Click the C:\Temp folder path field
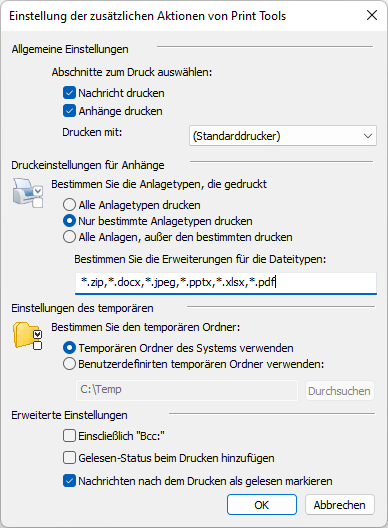388x528 pixels. click(x=187, y=390)
